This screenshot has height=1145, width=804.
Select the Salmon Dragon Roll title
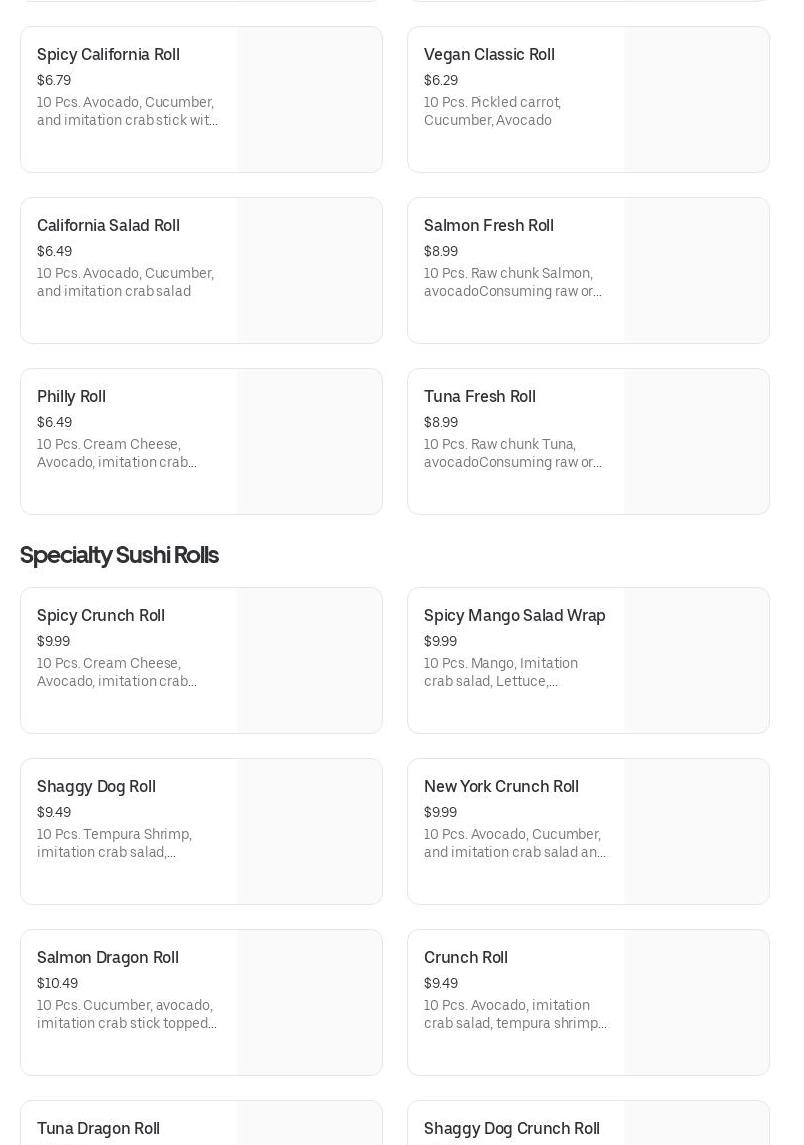(108, 958)
